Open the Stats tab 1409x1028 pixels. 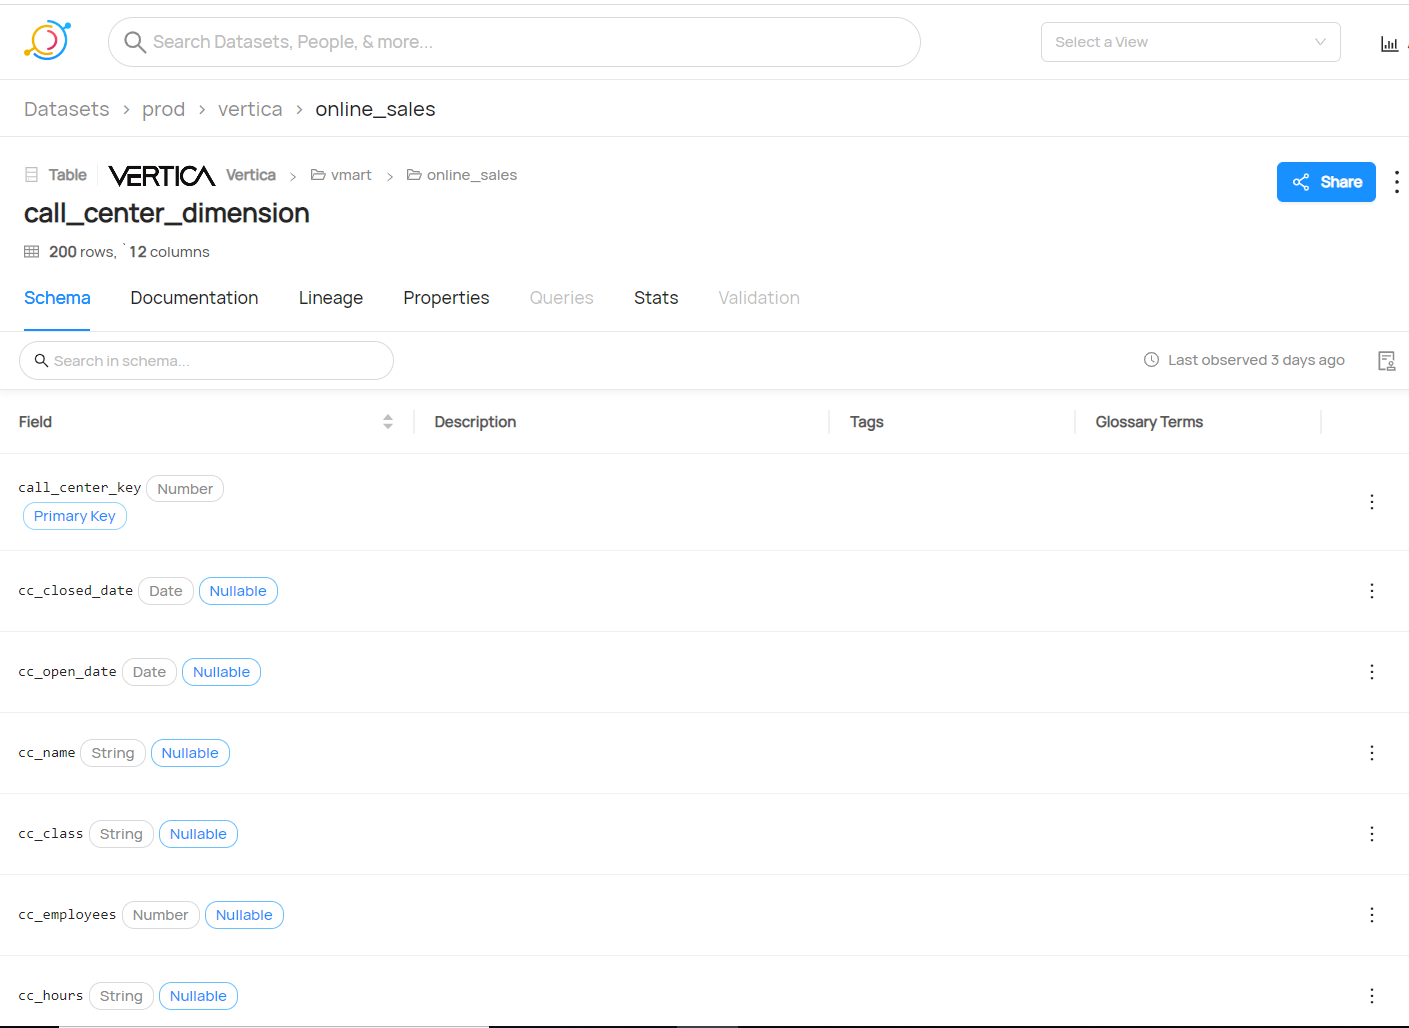656,298
